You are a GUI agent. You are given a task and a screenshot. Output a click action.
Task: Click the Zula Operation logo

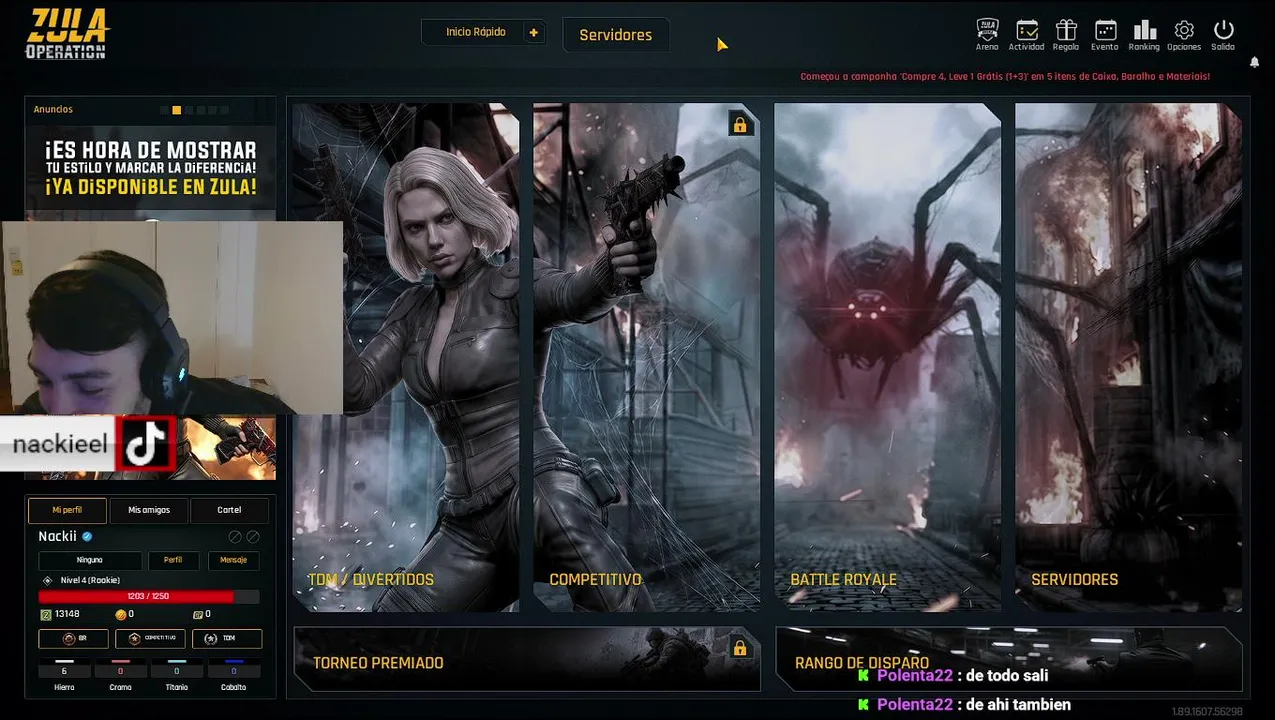coord(66,33)
